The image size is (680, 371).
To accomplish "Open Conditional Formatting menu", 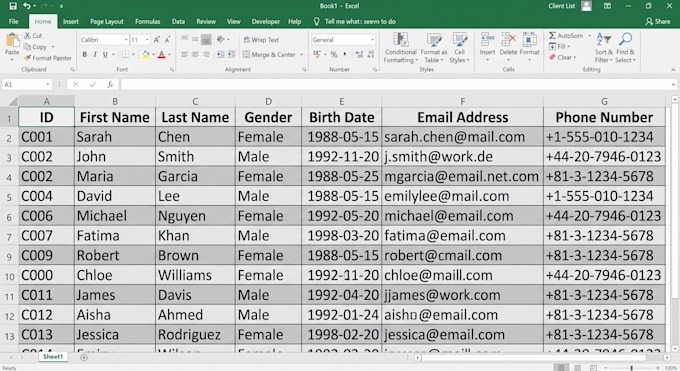I will tap(400, 48).
